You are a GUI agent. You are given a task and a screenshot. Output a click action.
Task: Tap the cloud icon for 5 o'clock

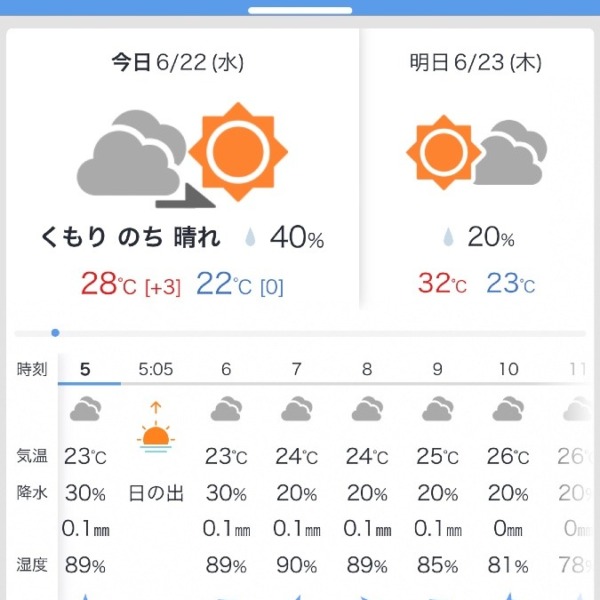(x=85, y=409)
